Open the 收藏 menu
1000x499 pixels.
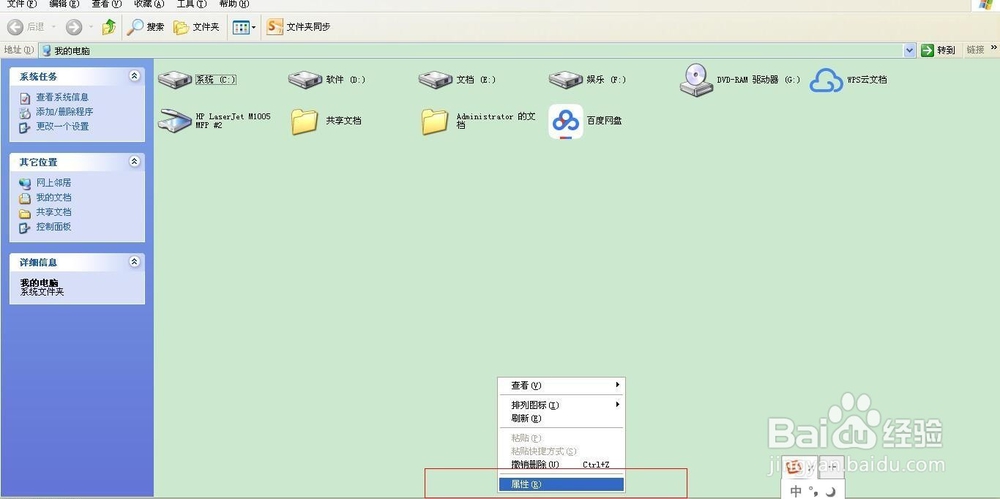click(149, 4)
